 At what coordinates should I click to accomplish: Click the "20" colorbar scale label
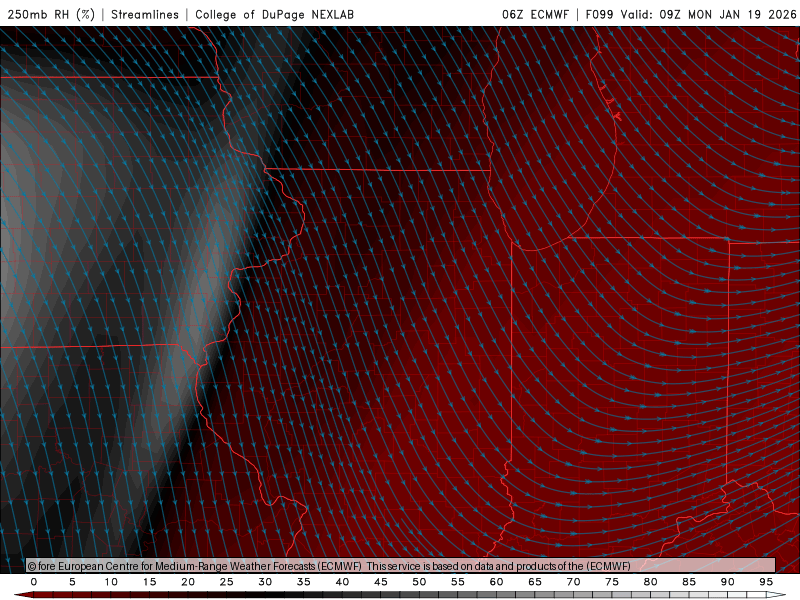(188, 582)
